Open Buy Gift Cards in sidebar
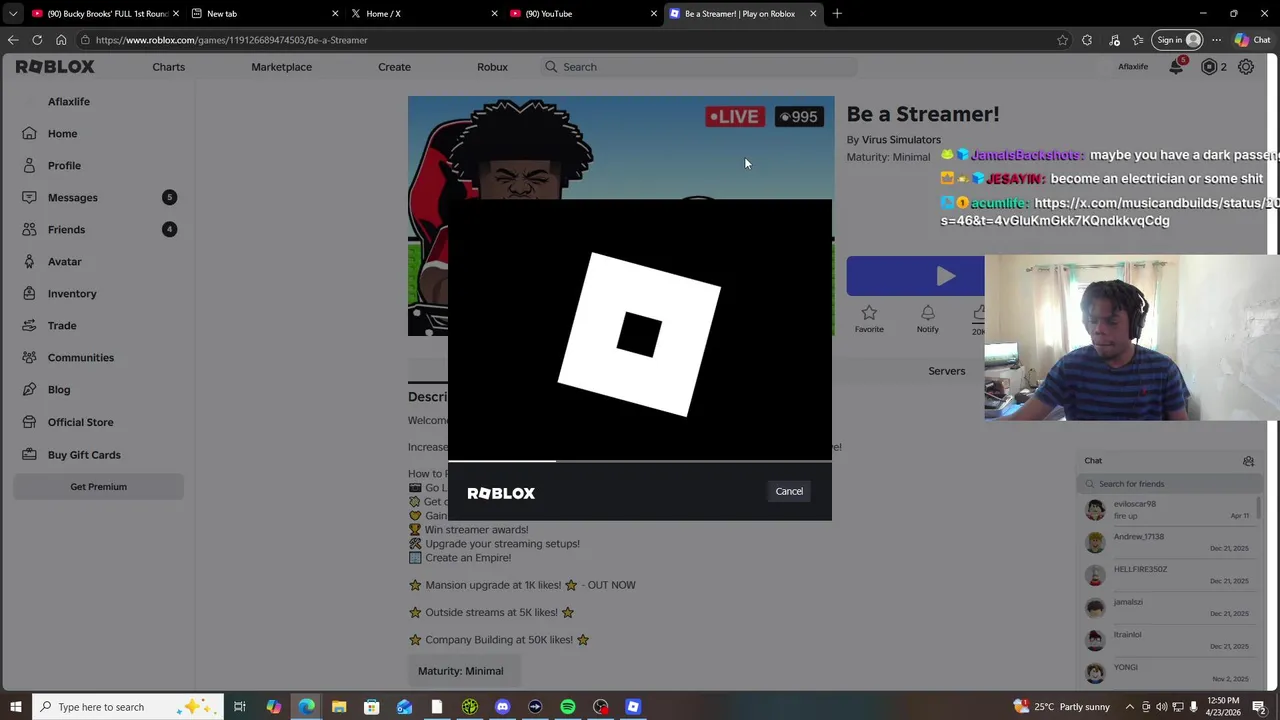The height and width of the screenshot is (720, 1280). [84, 454]
